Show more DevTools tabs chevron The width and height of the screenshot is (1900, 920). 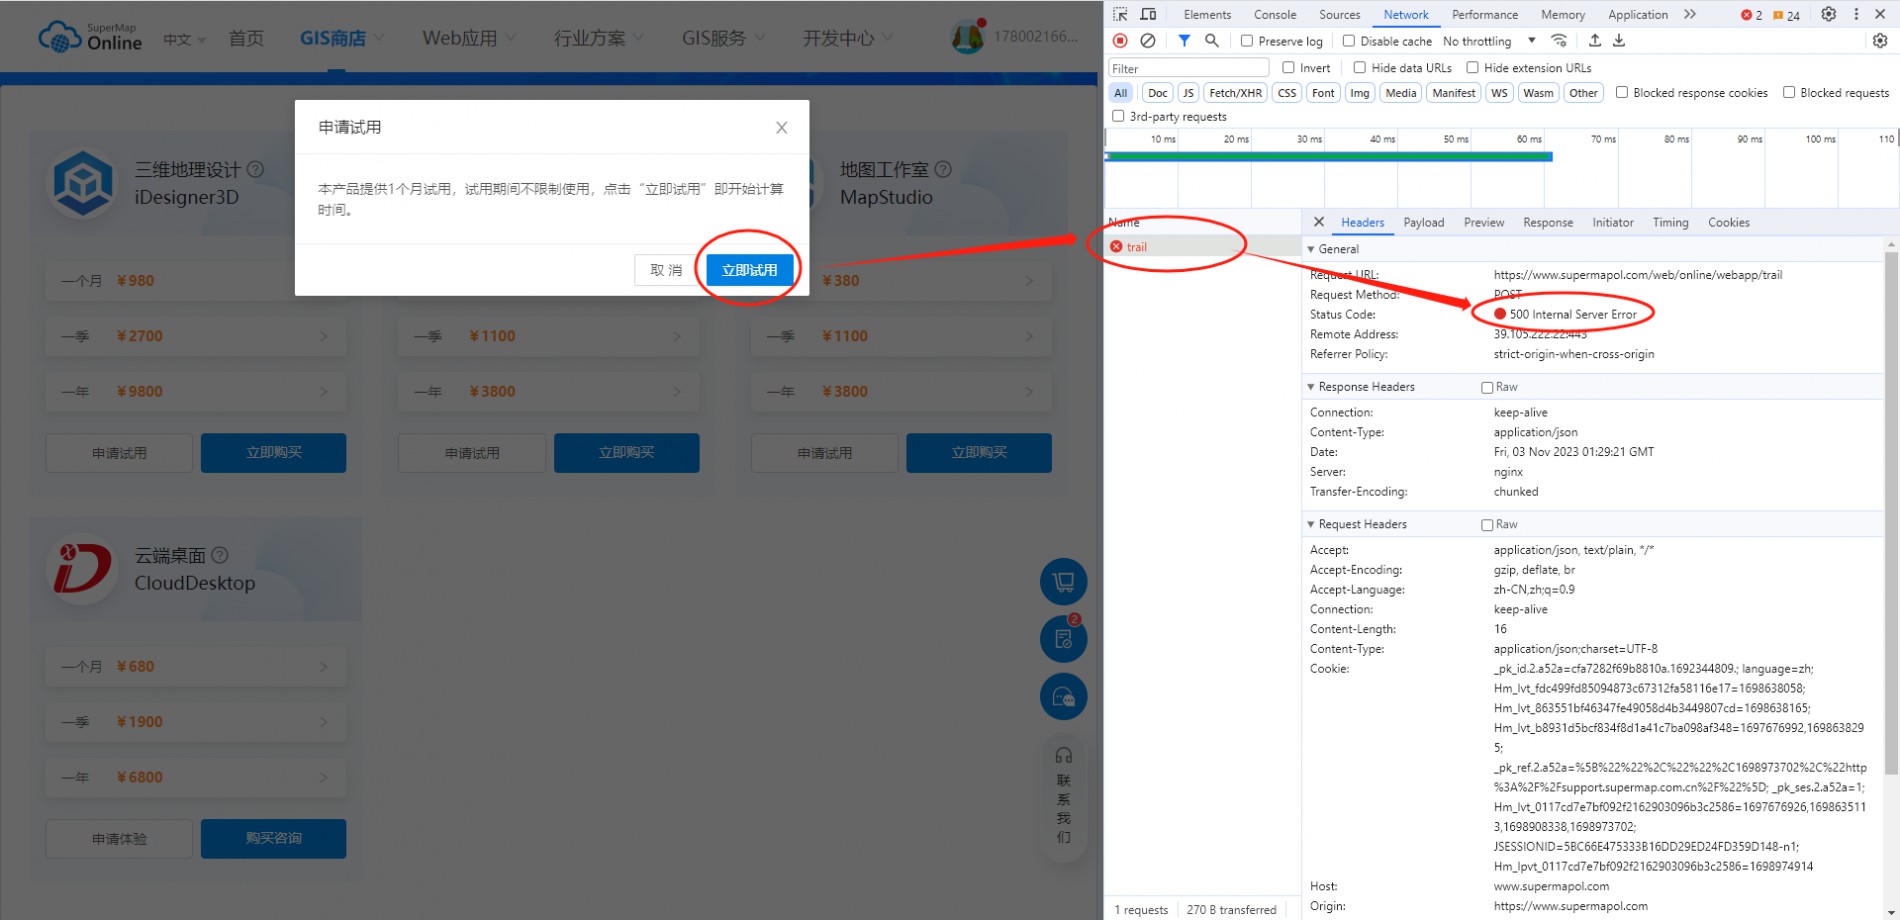[1690, 14]
